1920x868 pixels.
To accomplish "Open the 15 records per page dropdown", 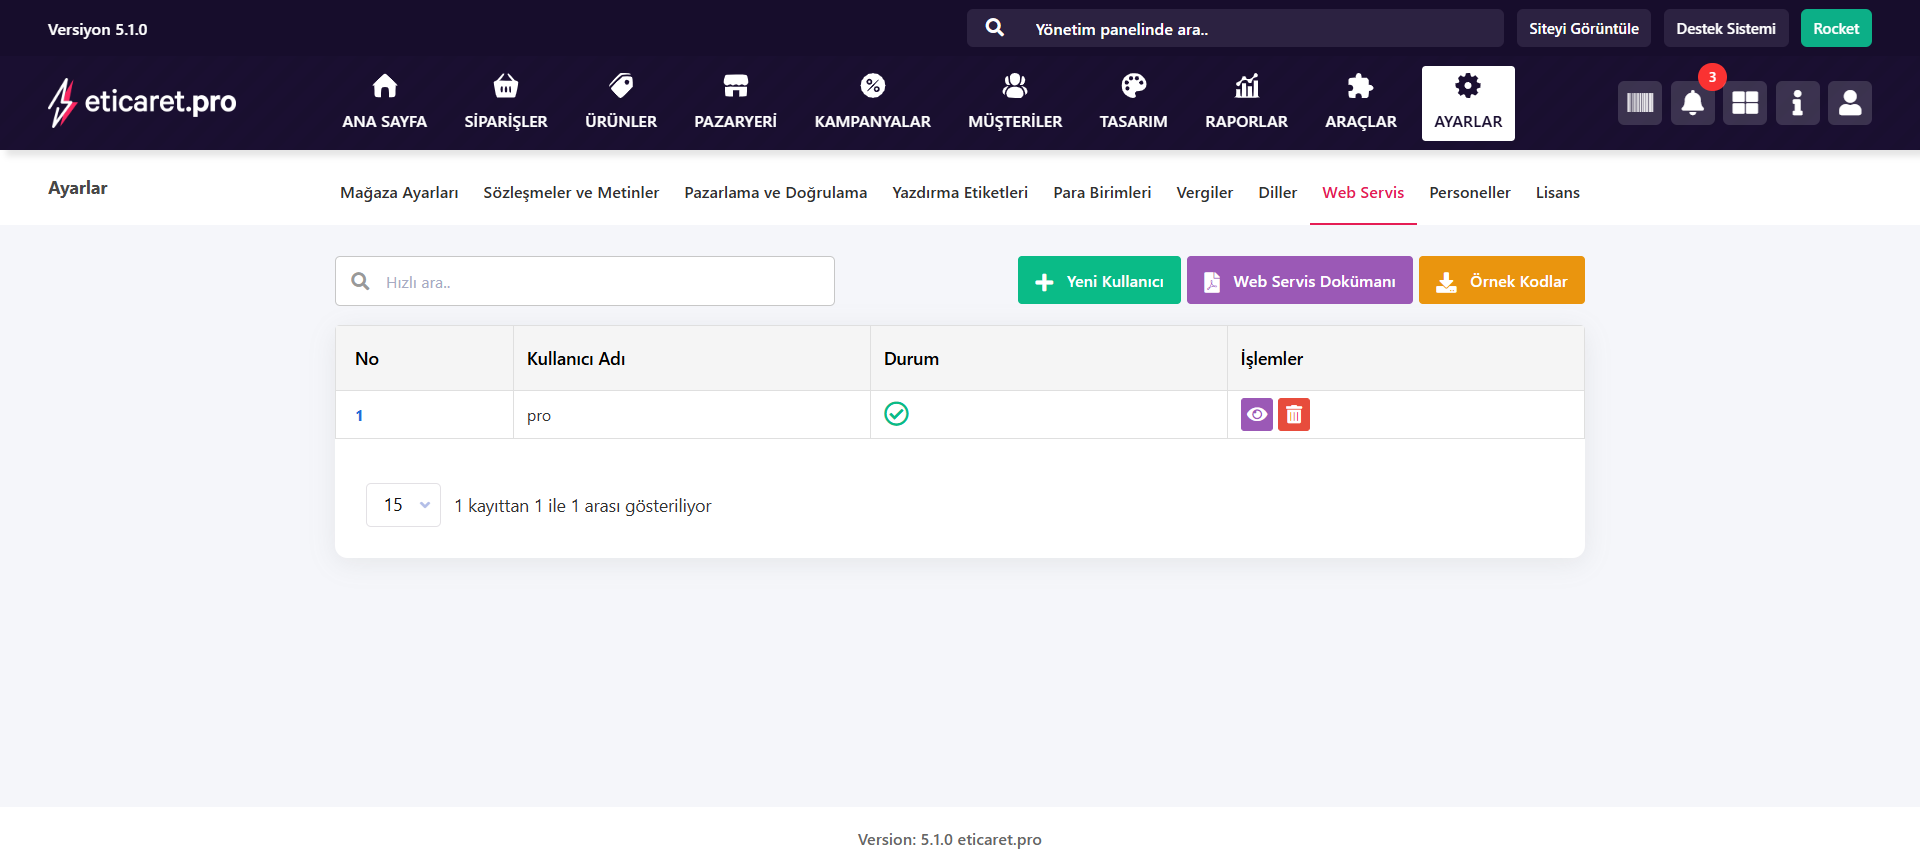I will point(403,505).
